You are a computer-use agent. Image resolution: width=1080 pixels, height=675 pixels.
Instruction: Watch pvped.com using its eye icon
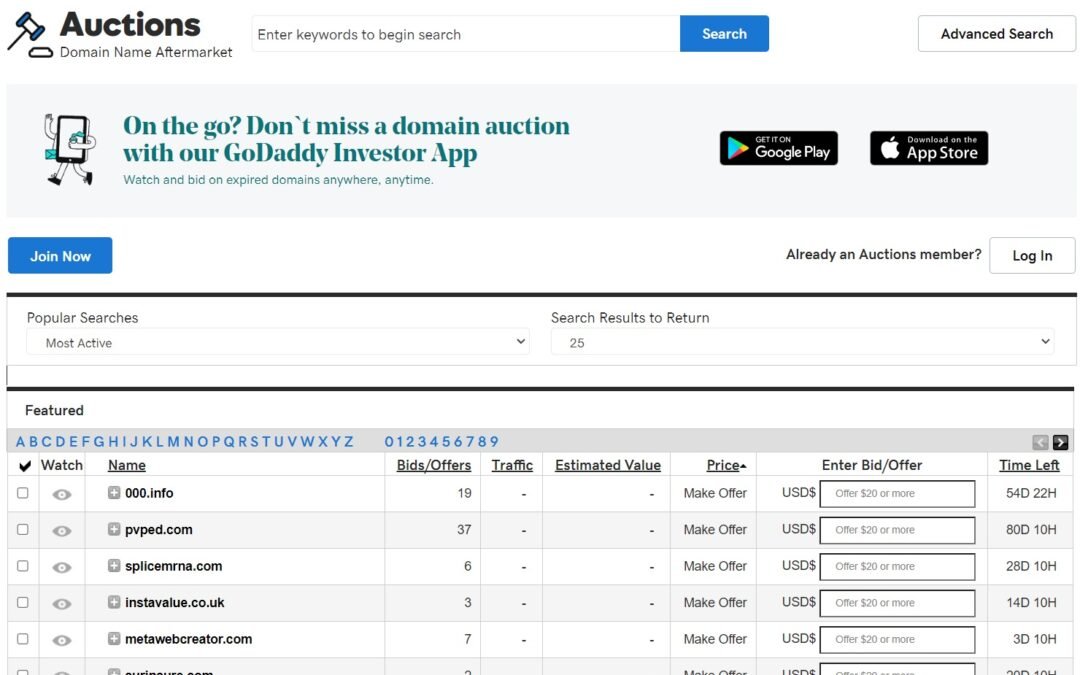click(x=62, y=531)
